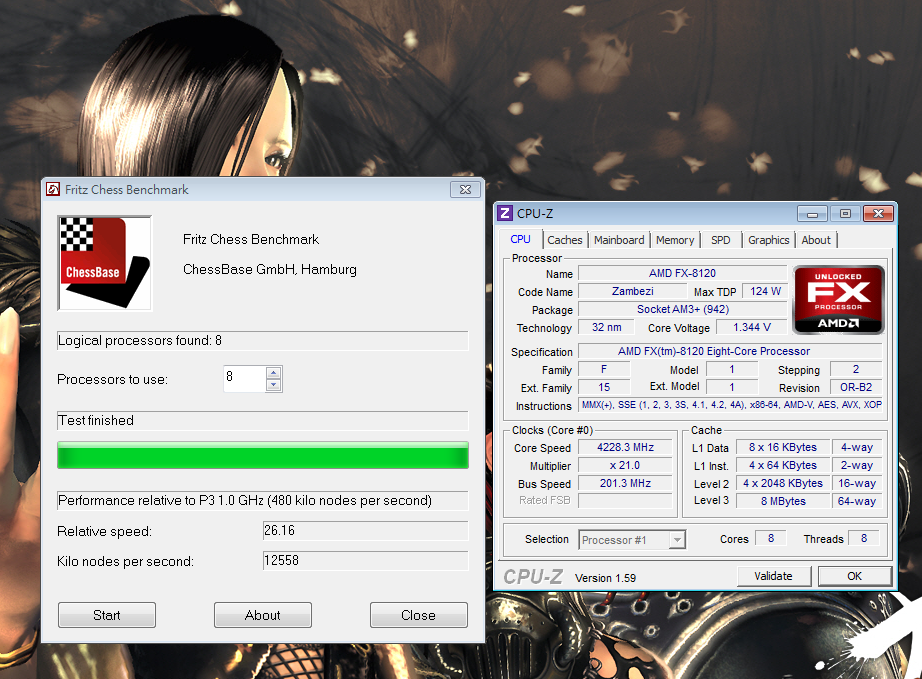Click the core voltage value 1.344 V

pyautogui.click(x=751, y=327)
